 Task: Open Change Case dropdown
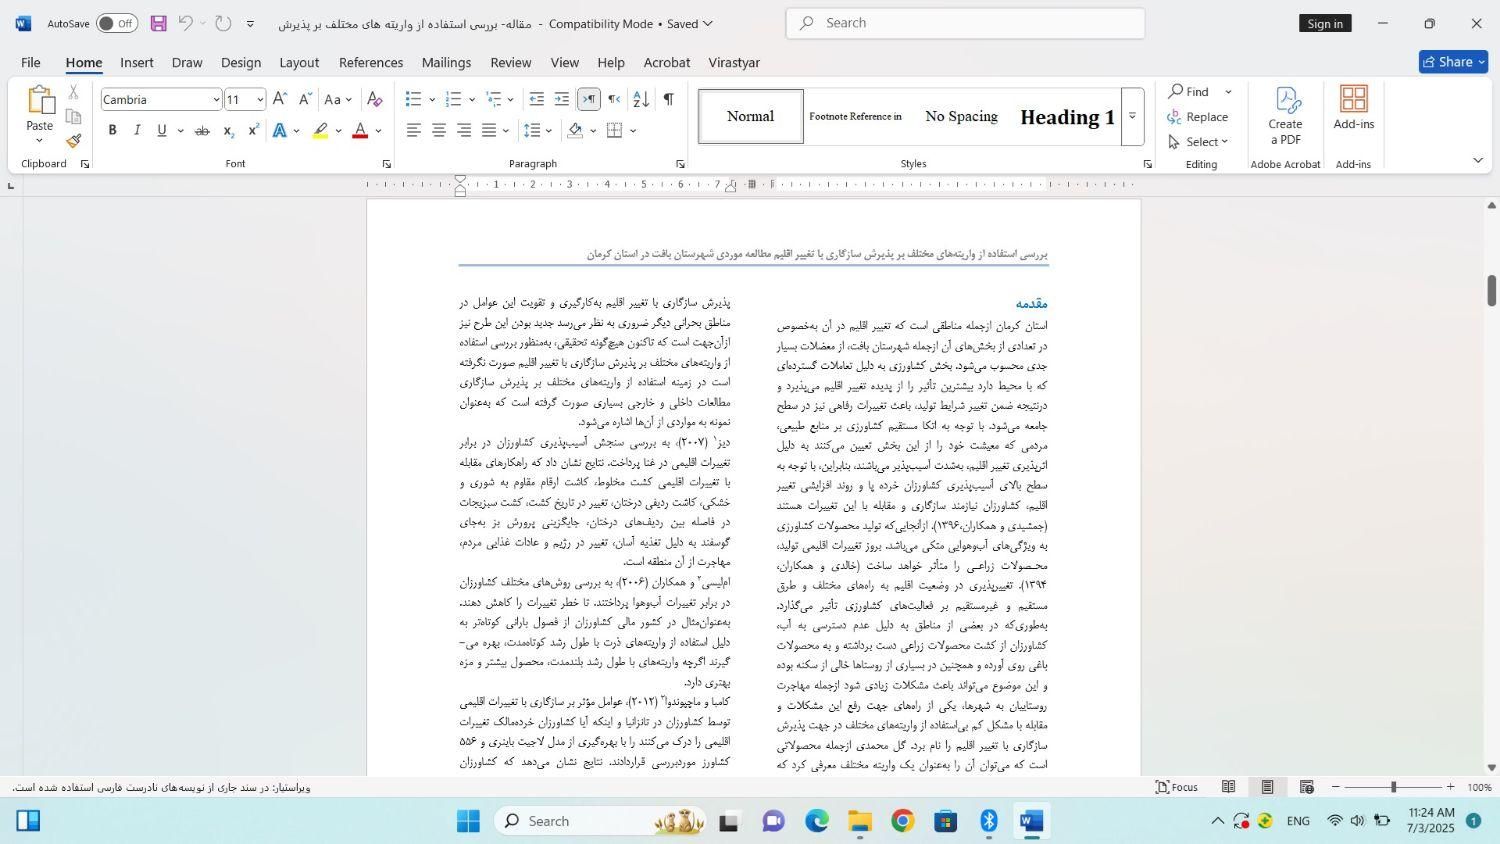[x=338, y=99]
